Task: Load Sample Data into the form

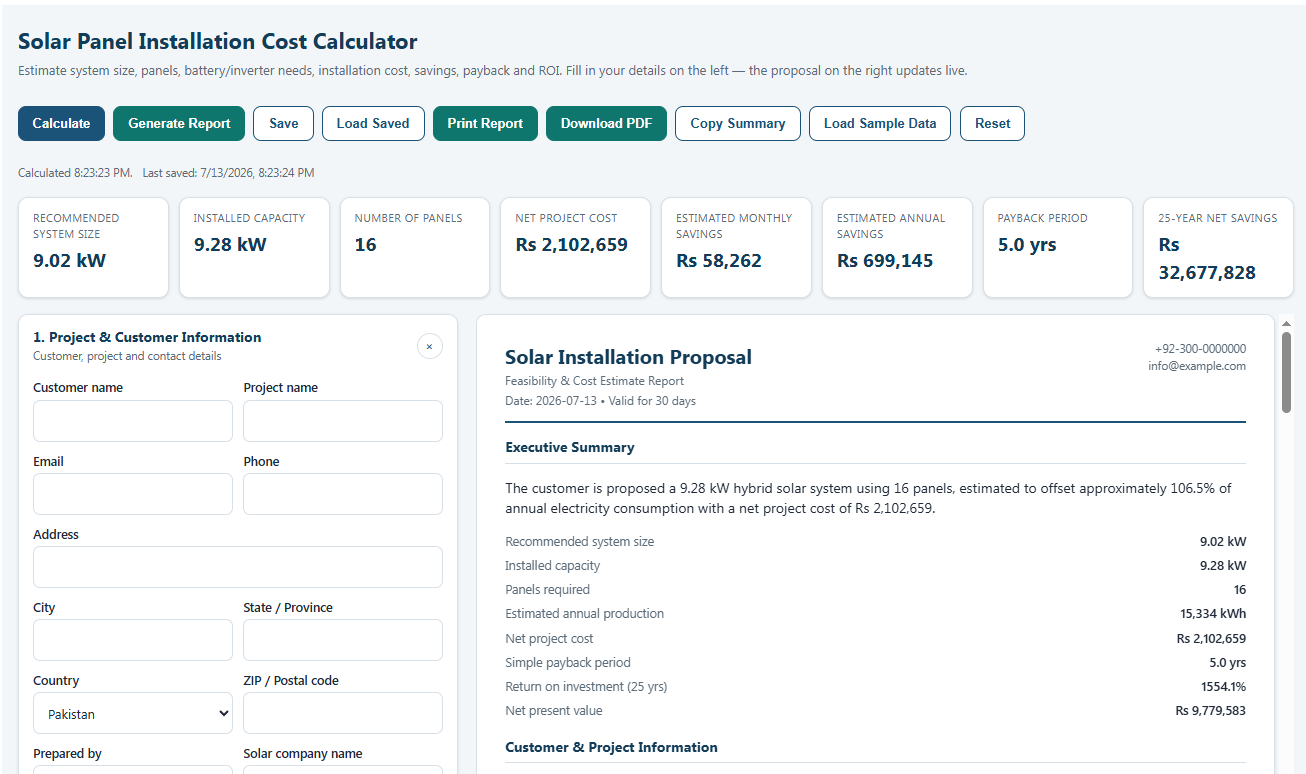Action: pyautogui.click(x=880, y=123)
